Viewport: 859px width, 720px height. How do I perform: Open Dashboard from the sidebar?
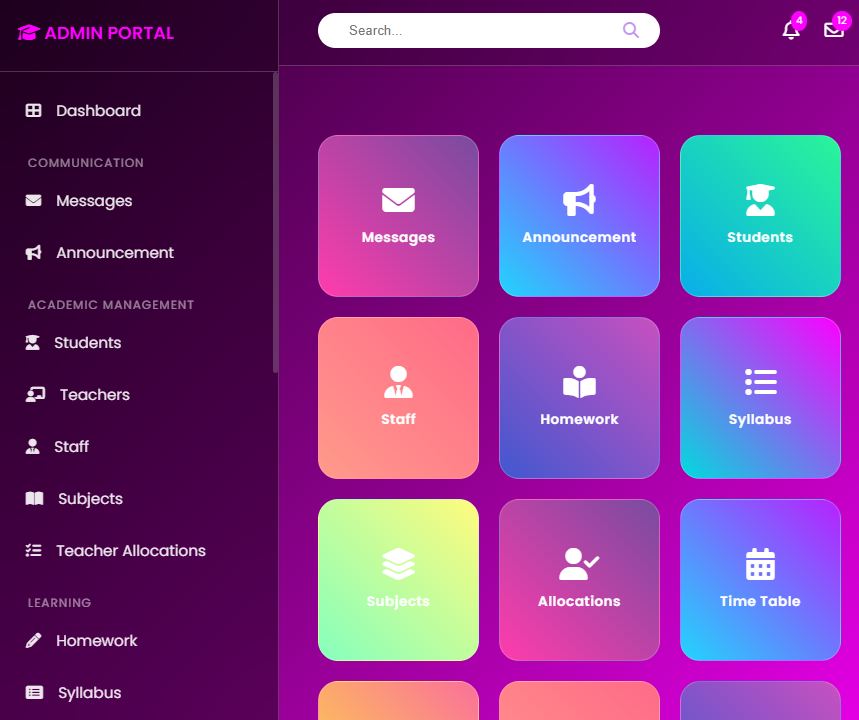pyautogui.click(x=99, y=111)
